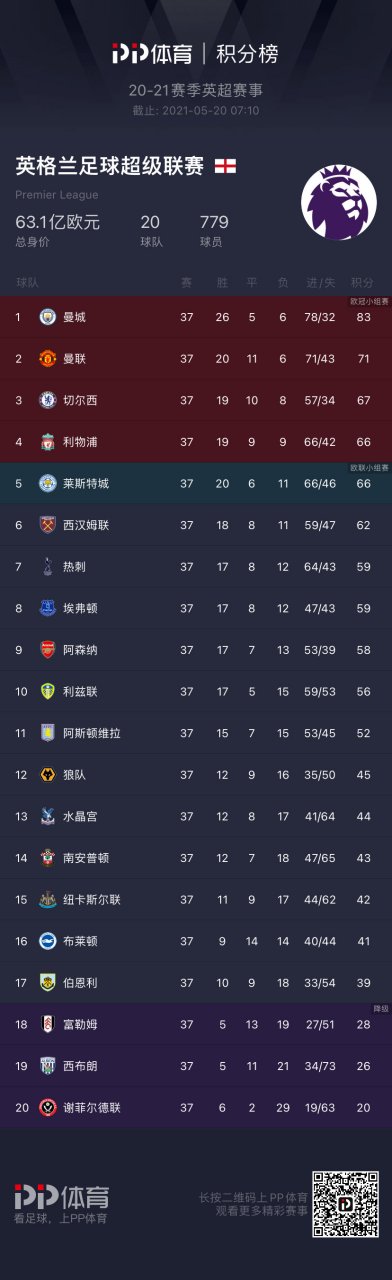
Task: Select the Manchester City crest icon
Action: [x=47, y=317]
